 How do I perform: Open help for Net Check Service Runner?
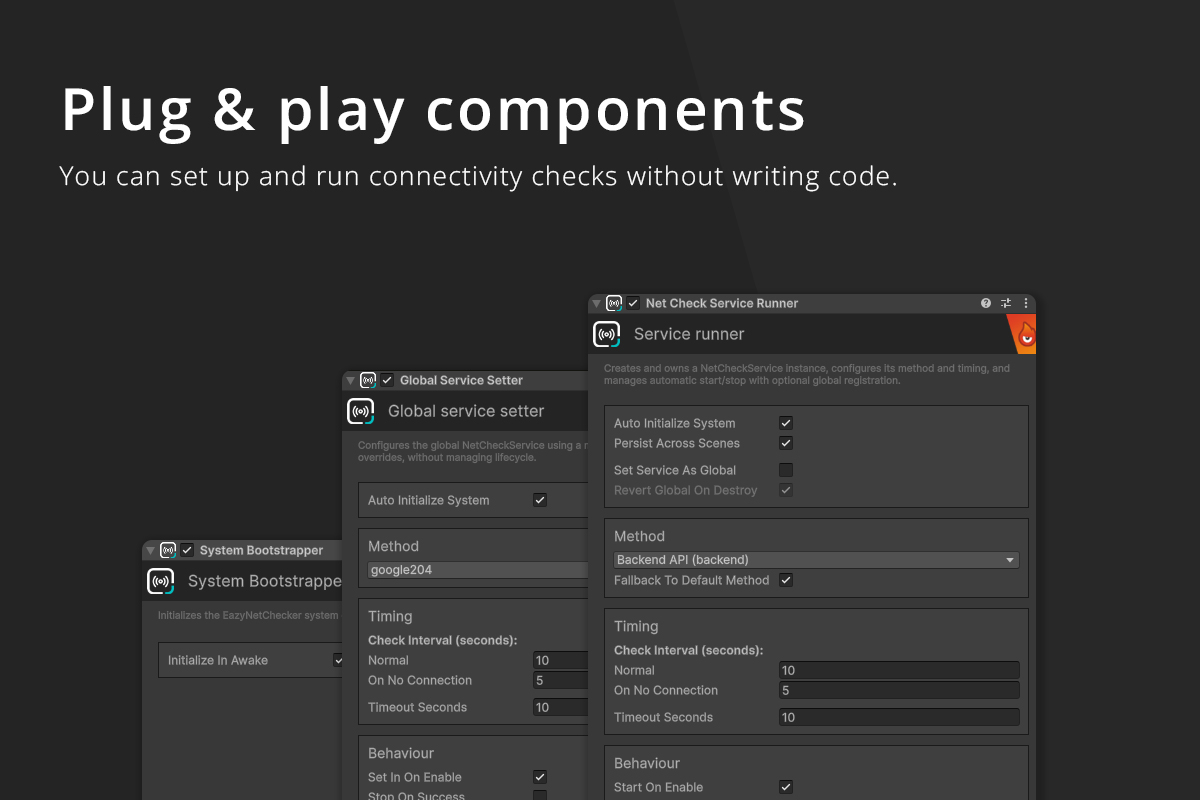tap(986, 303)
